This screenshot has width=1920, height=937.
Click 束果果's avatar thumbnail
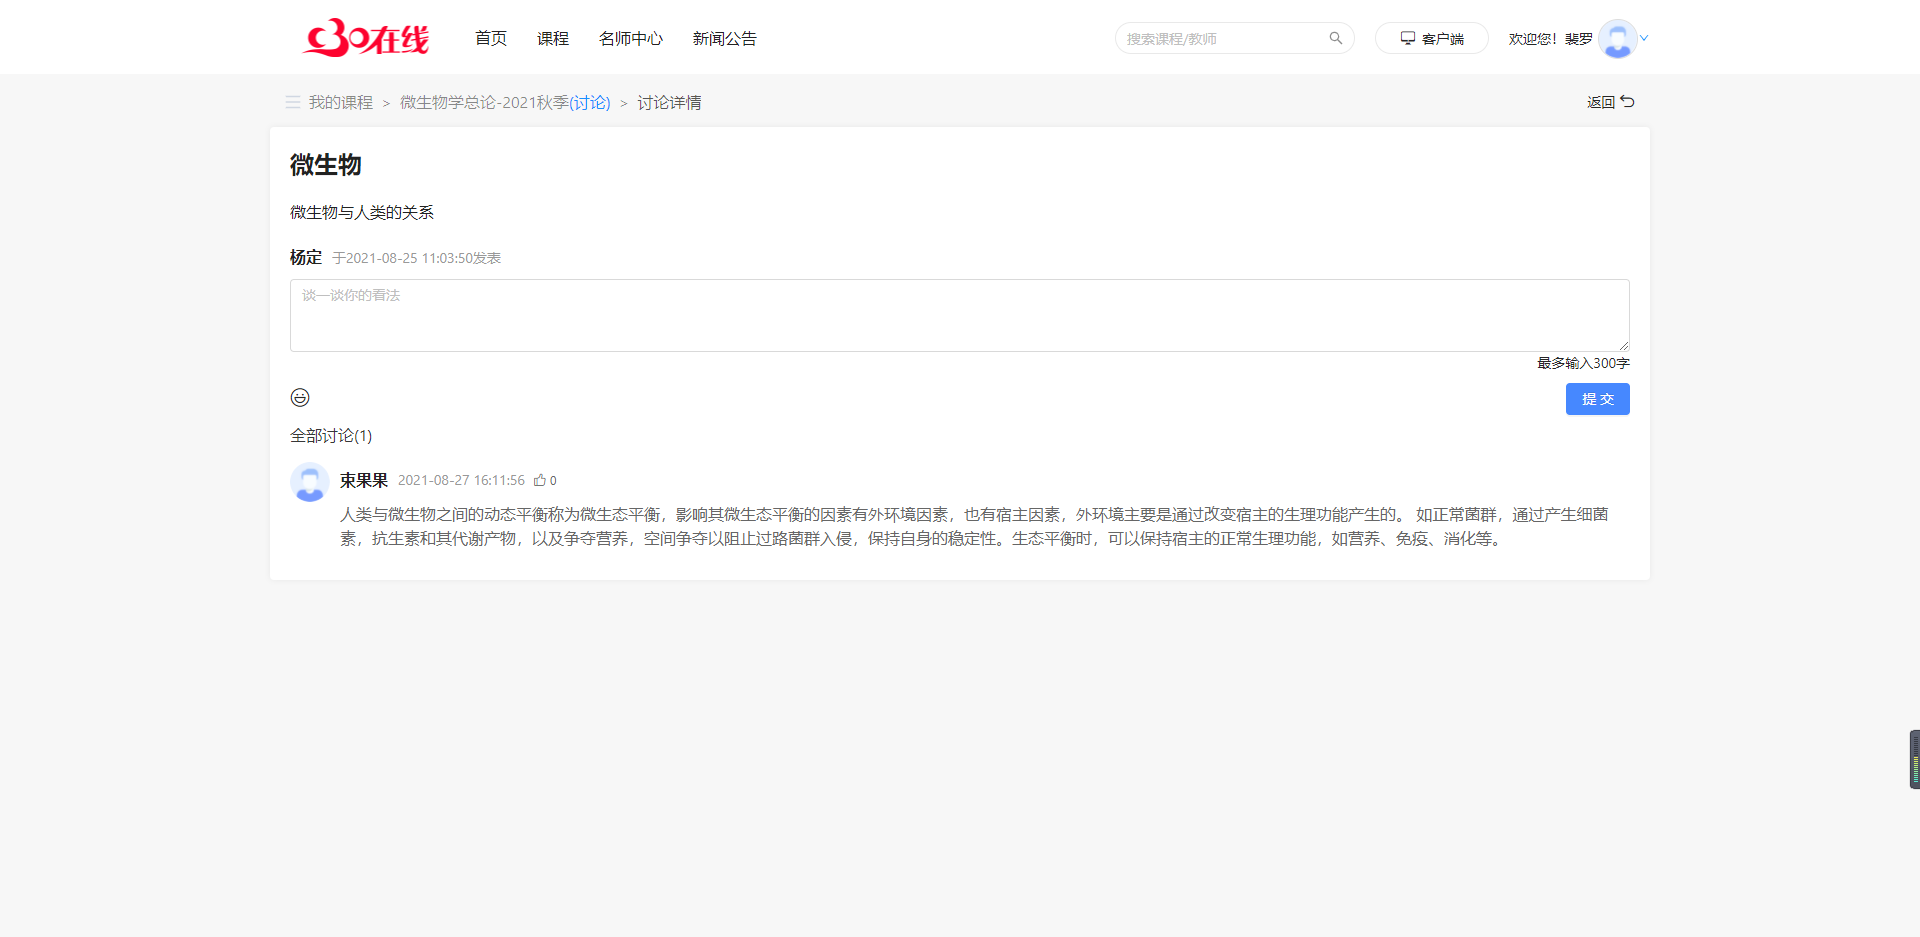tap(309, 482)
